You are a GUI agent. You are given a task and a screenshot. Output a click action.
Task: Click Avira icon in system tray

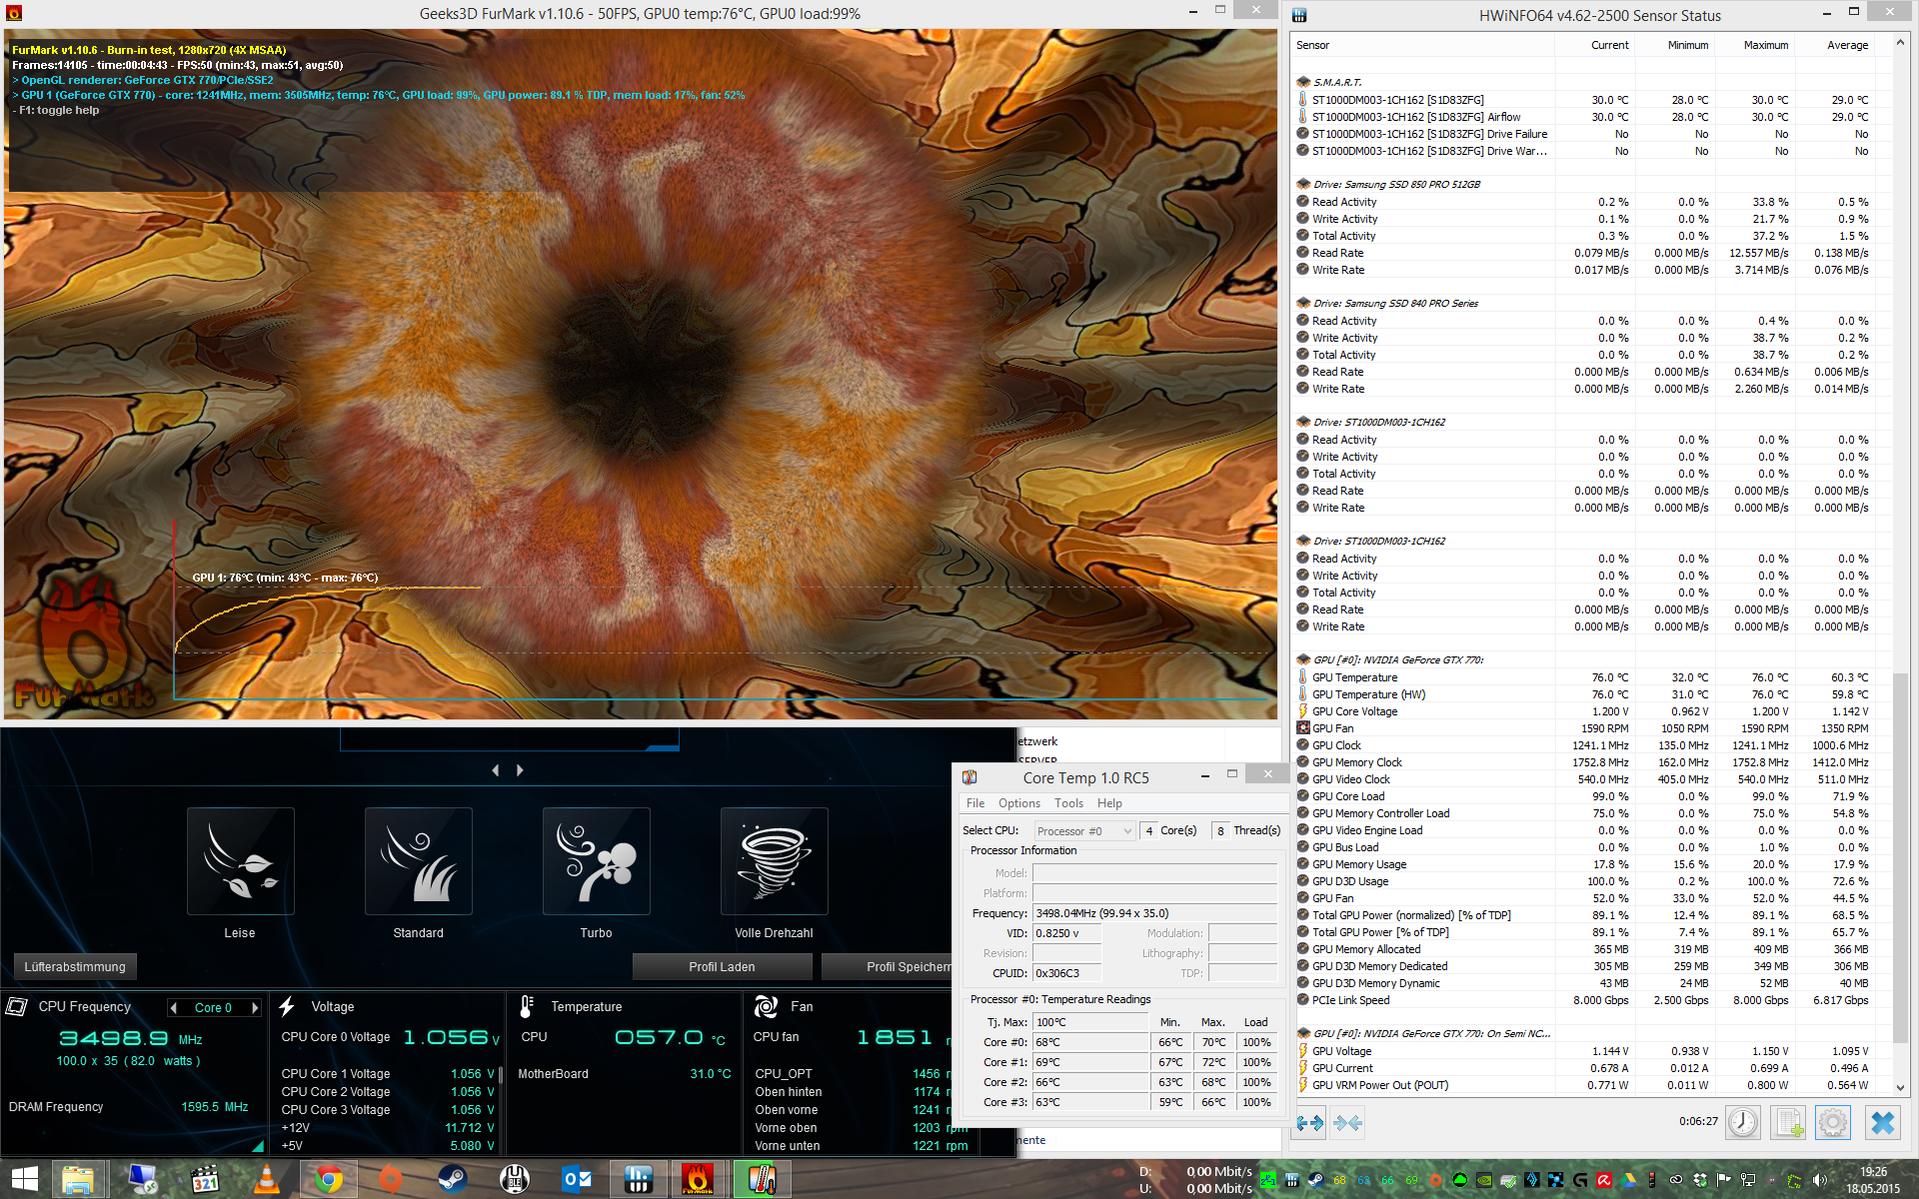pyautogui.click(x=1604, y=1180)
